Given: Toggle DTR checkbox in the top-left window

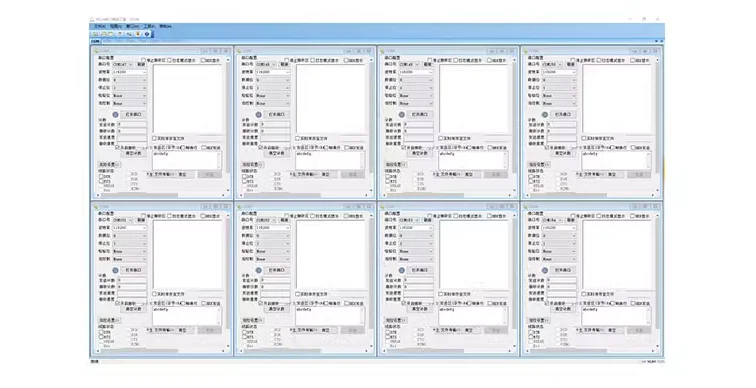Looking at the screenshot, I should click(101, 176).
